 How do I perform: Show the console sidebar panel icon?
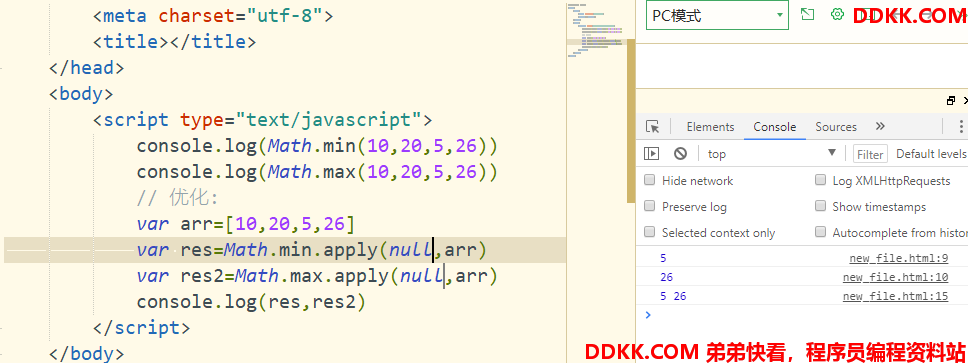click(x=651, y=154)
